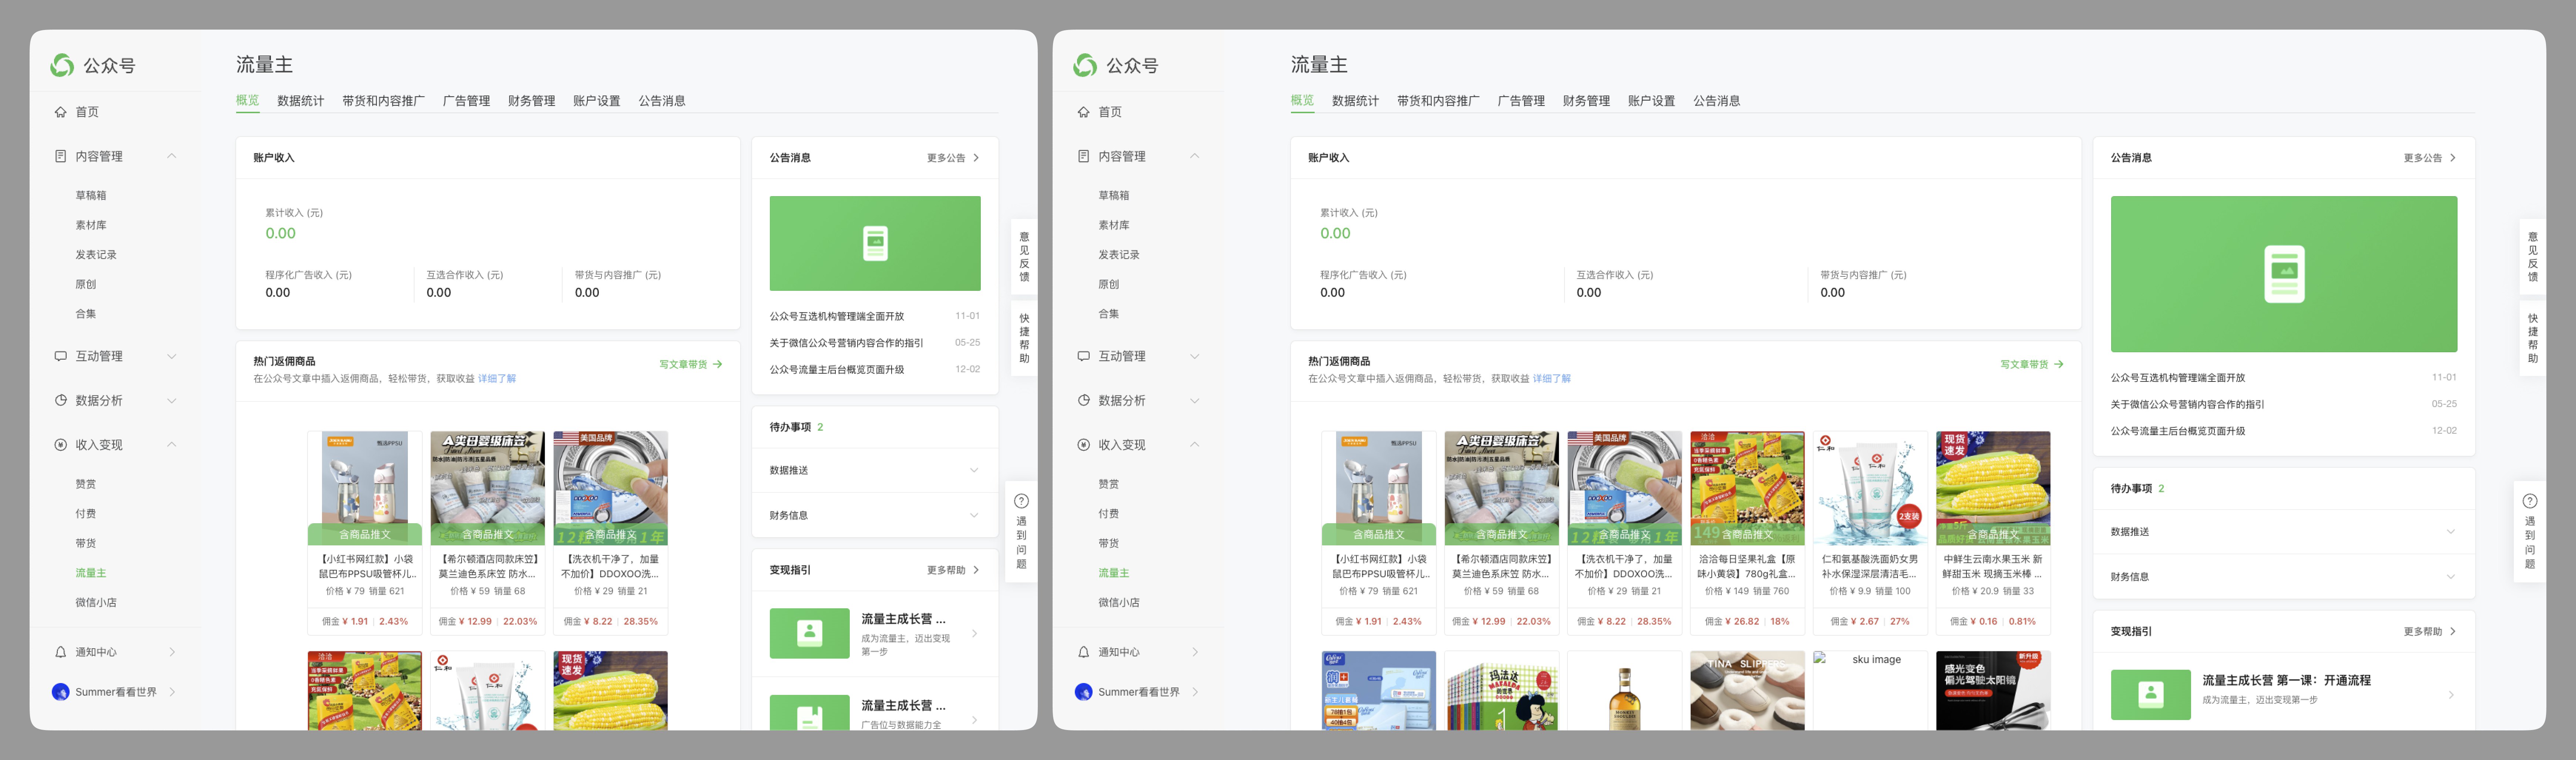The width and height of the screenshot is (2576, 760).
Task: Open the 详细了解 link in the left window
Action: click(497, 379)
